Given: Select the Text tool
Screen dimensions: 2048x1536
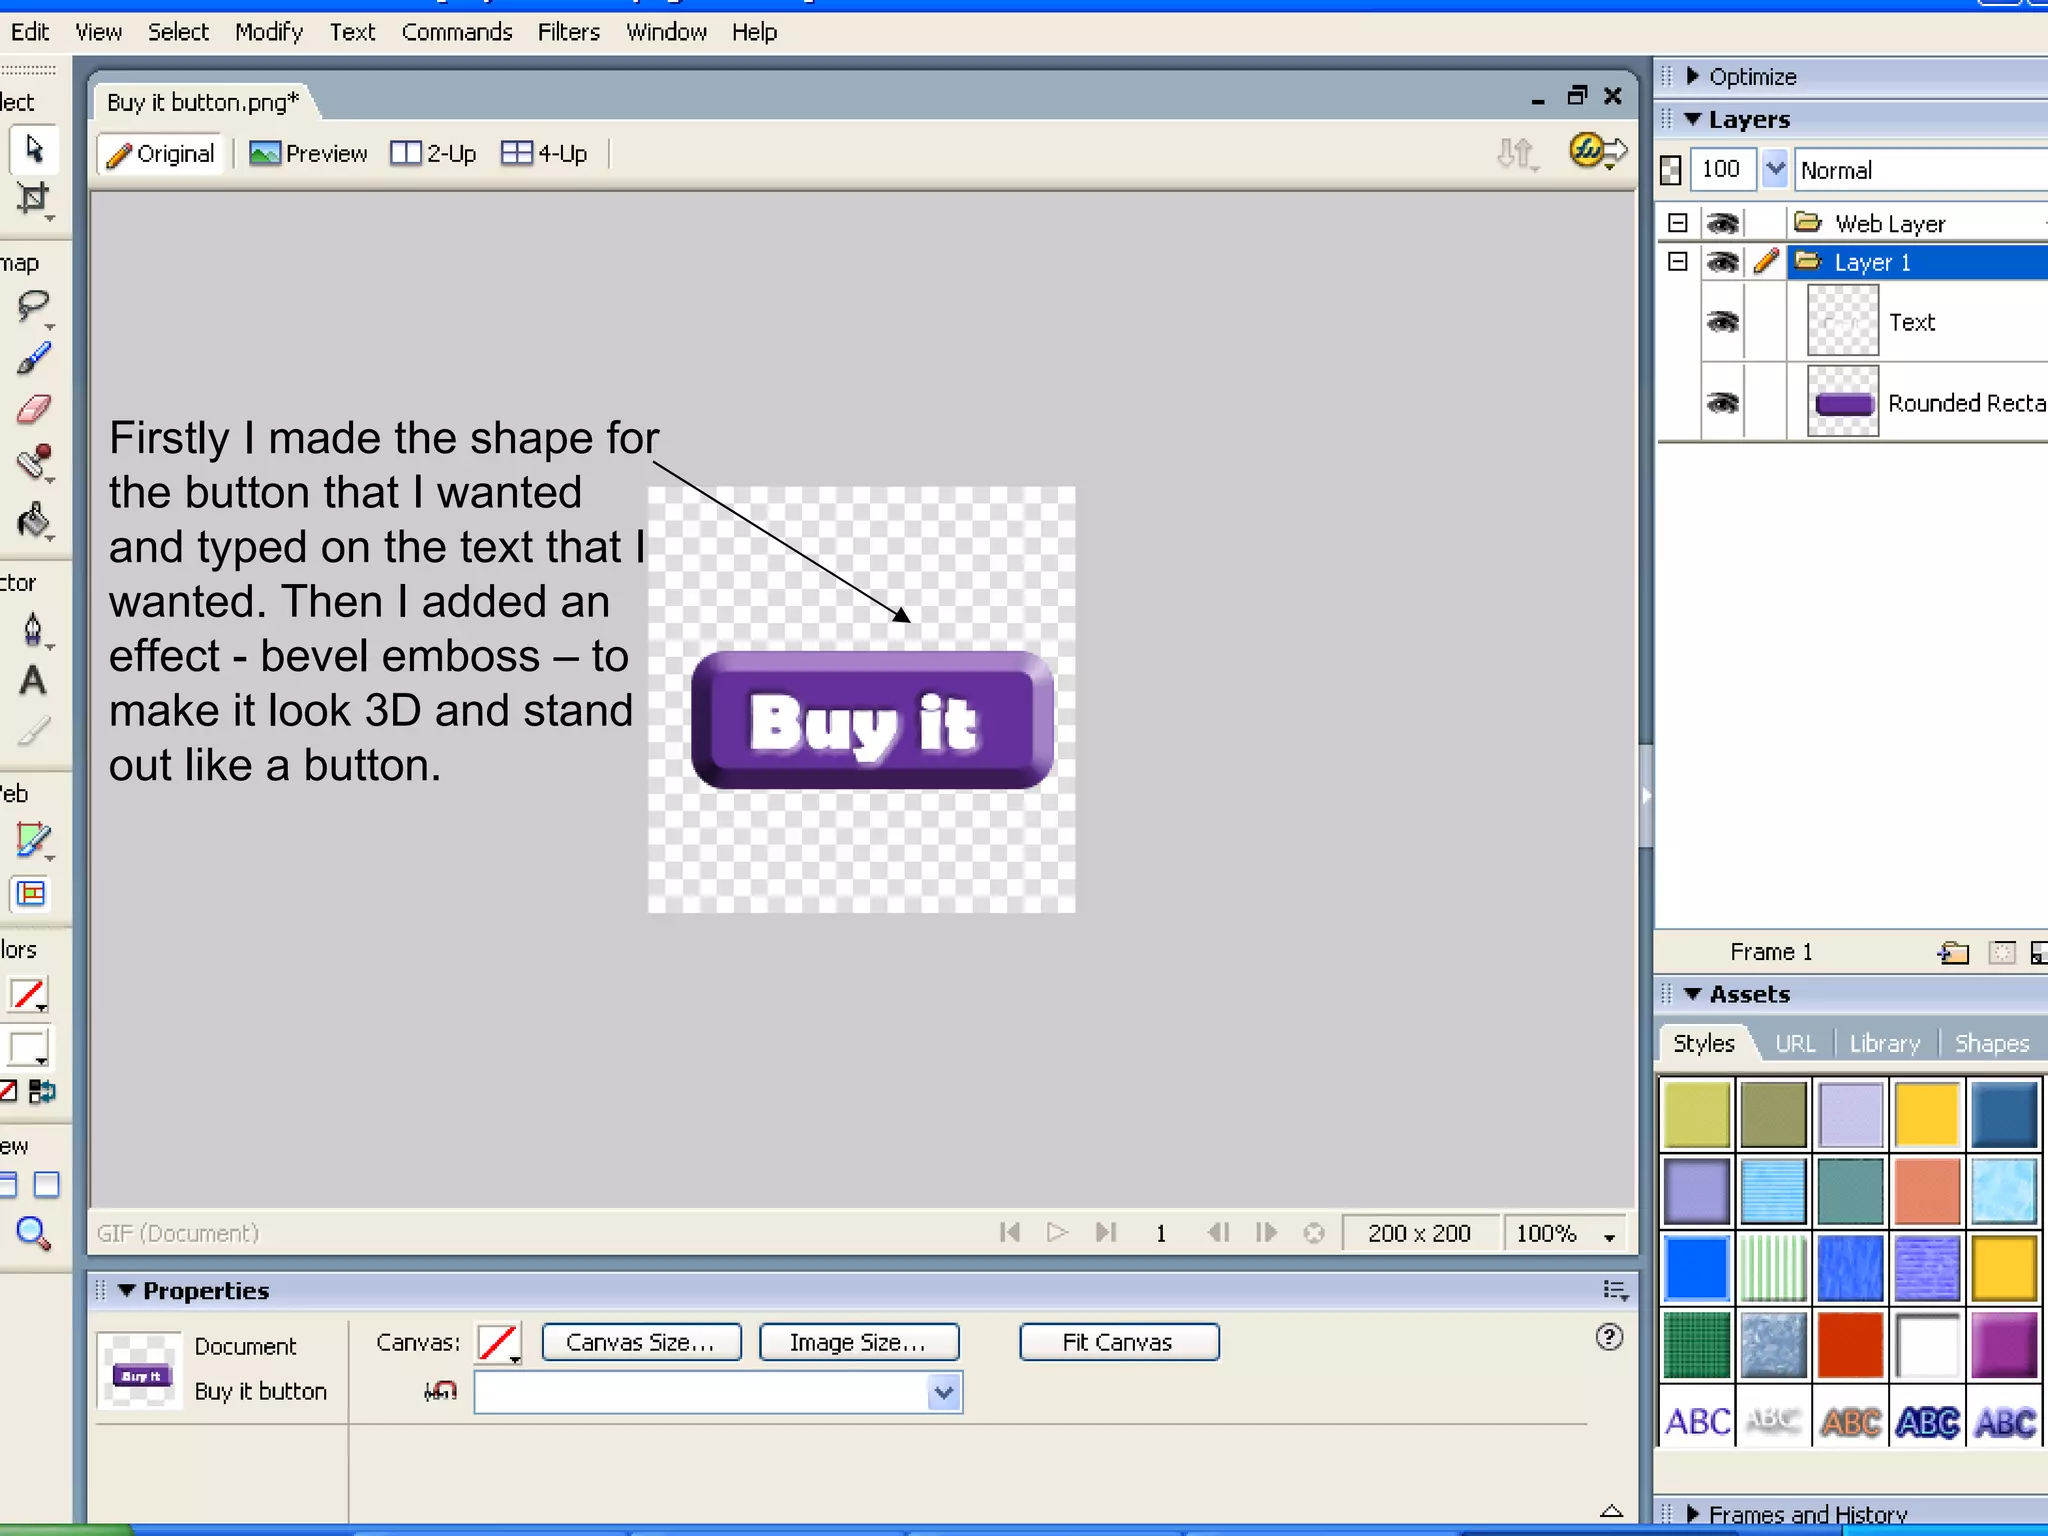Looking at the screenshot, I should click(x=33, y=681).
